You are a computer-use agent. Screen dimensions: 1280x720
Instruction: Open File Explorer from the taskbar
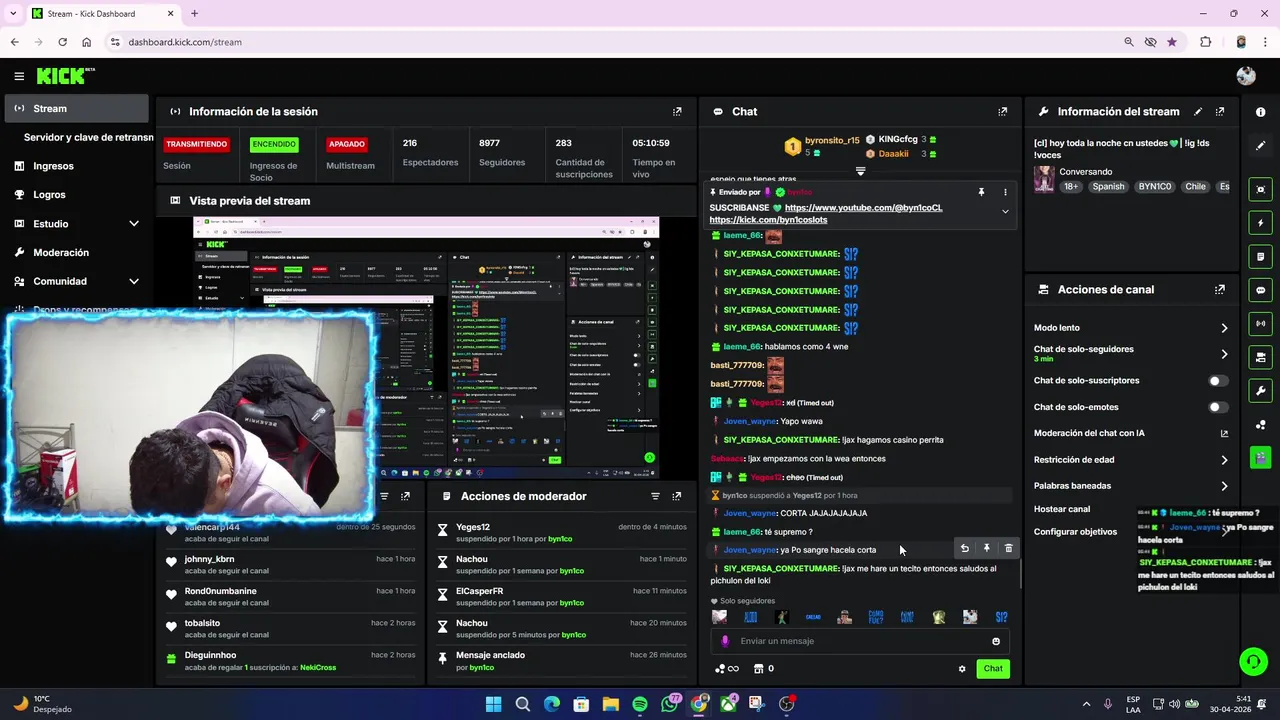pyautogui.click(x=610, y=704)
